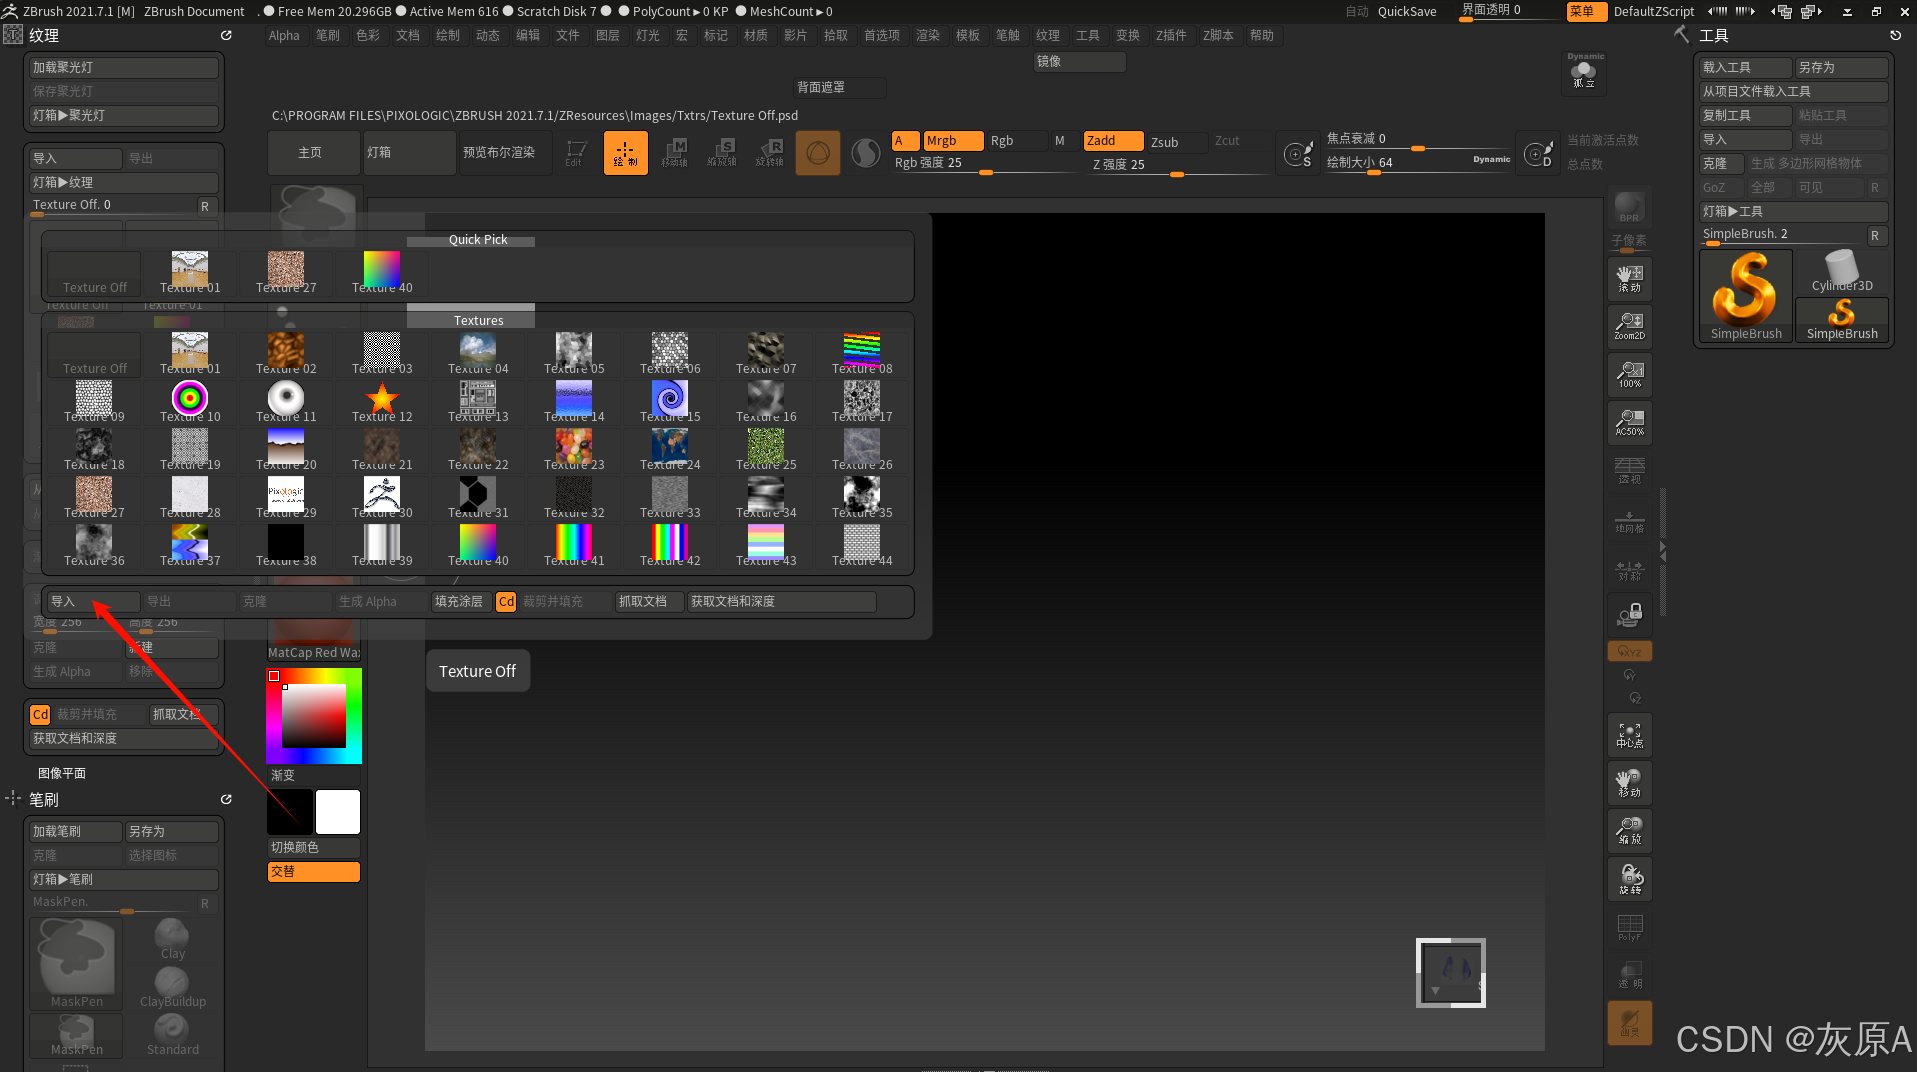This screenshot has height=1072, width=1917.
Task: Toggle the Zsub button
Action: [x=1176, y=142]
